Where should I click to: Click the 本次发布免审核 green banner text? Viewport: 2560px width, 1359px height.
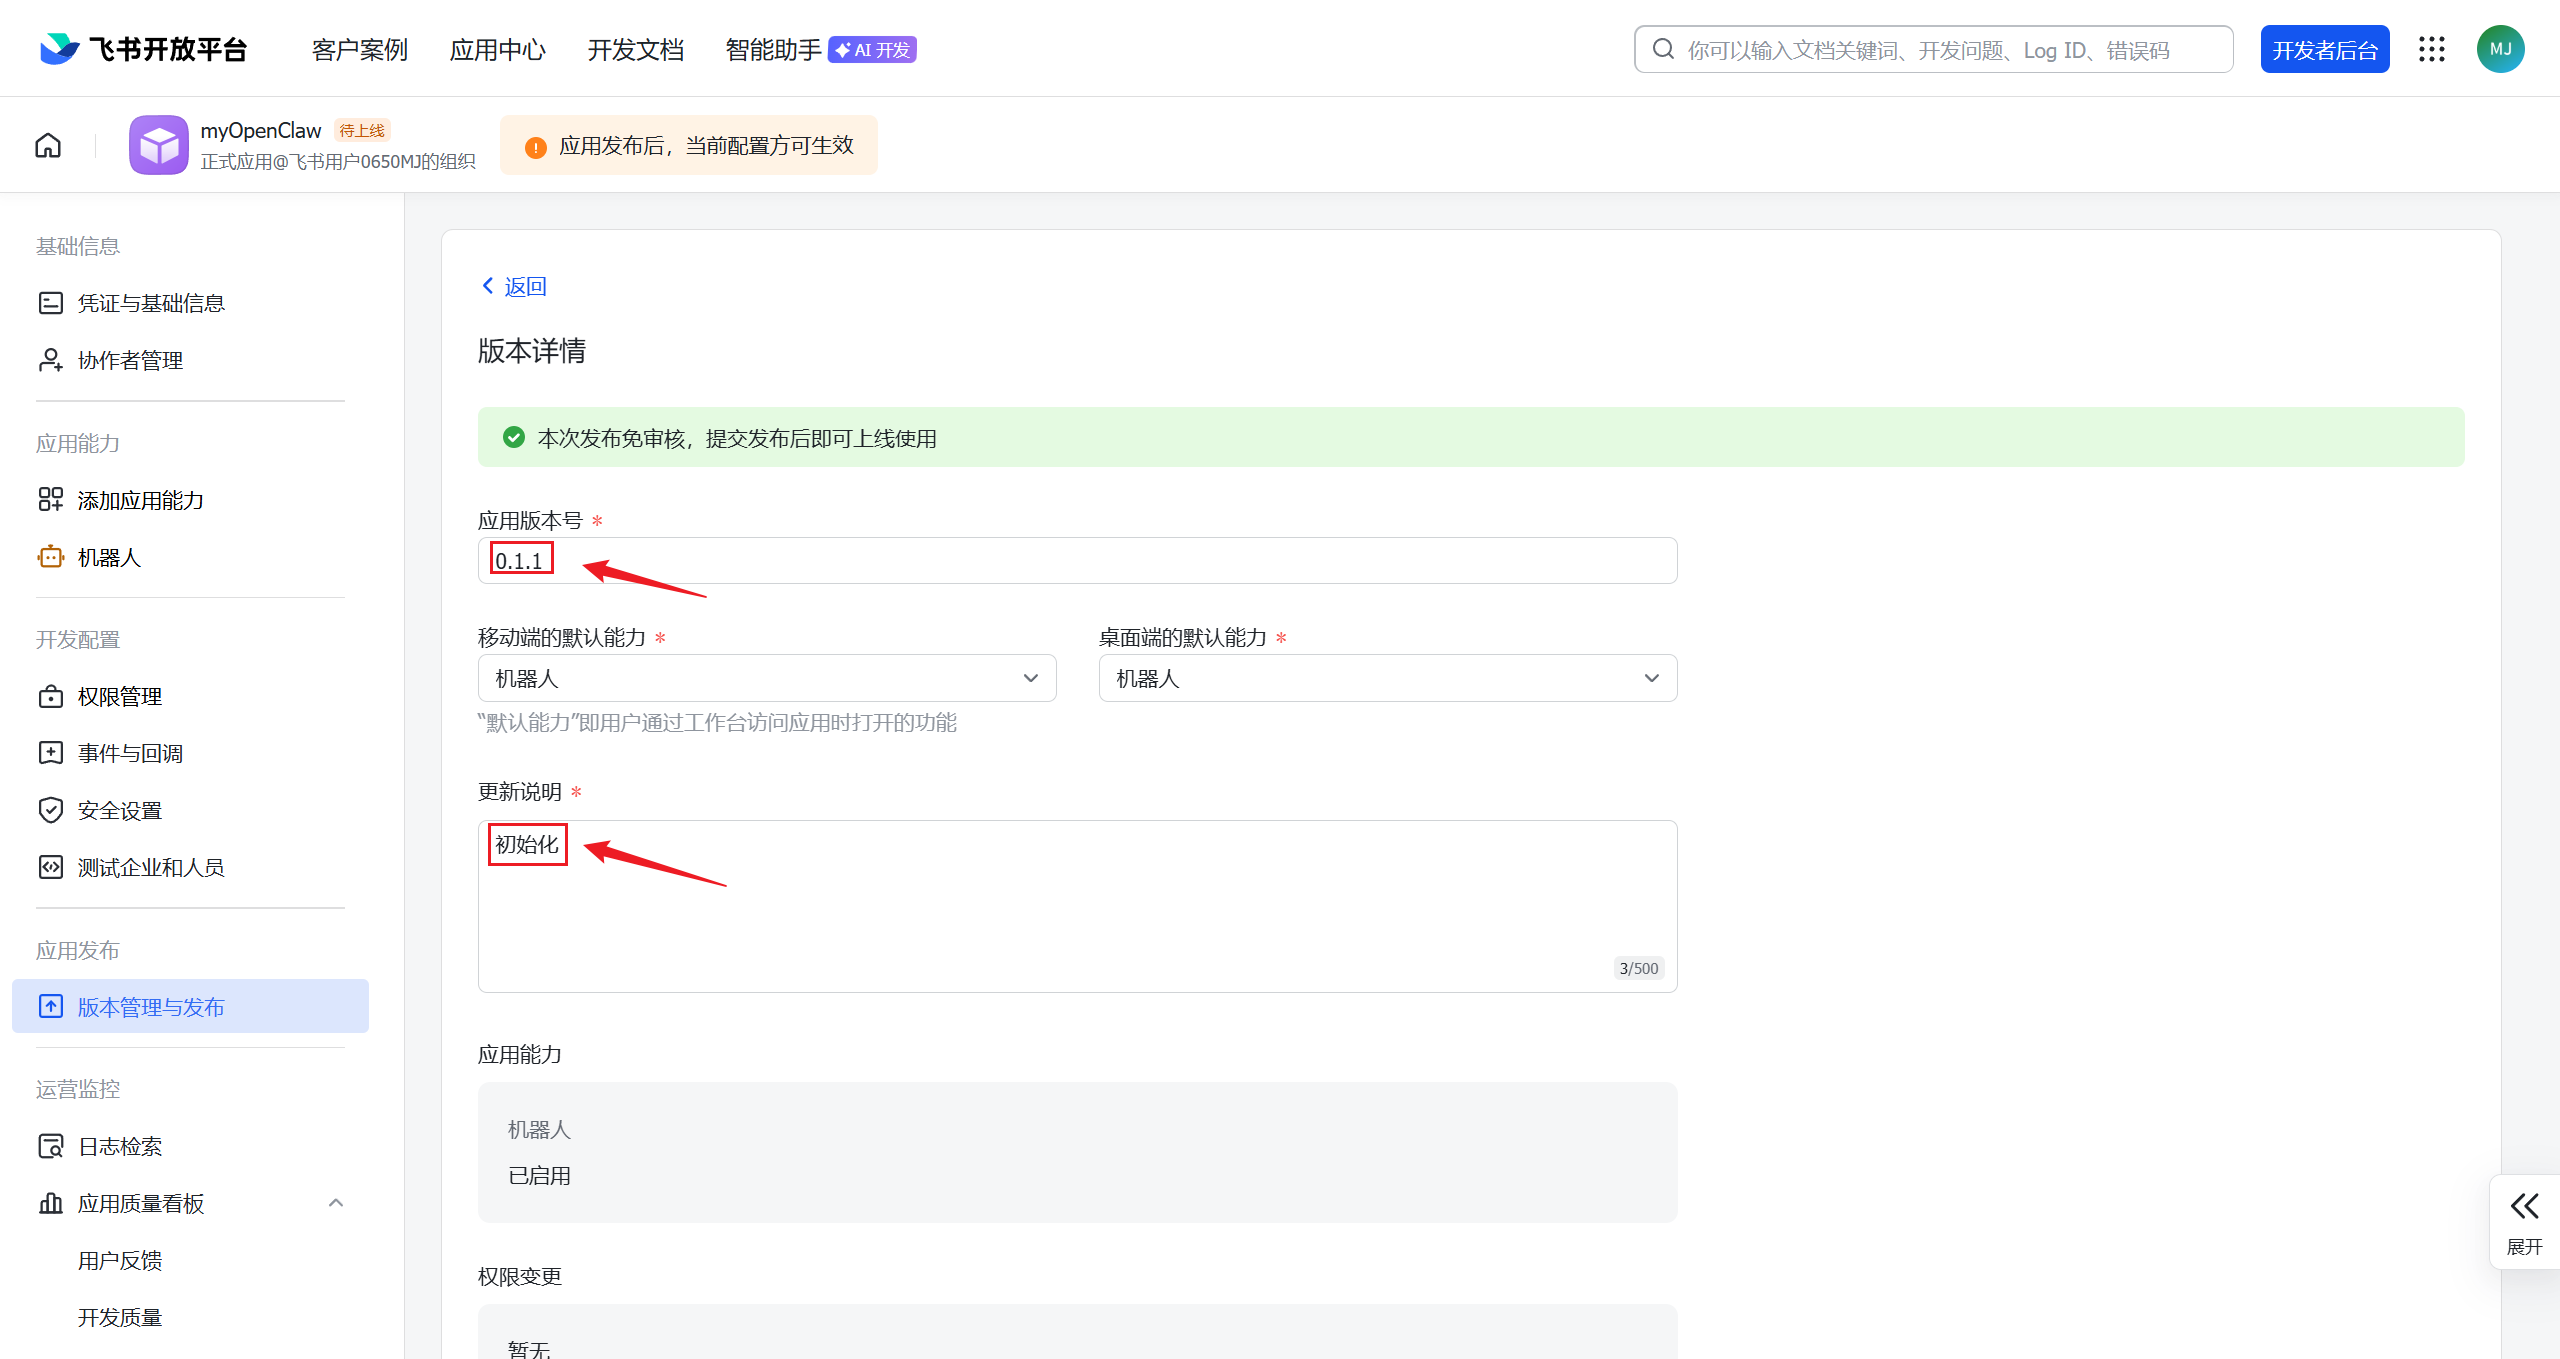pyautogui.click(x=737, y=438)
